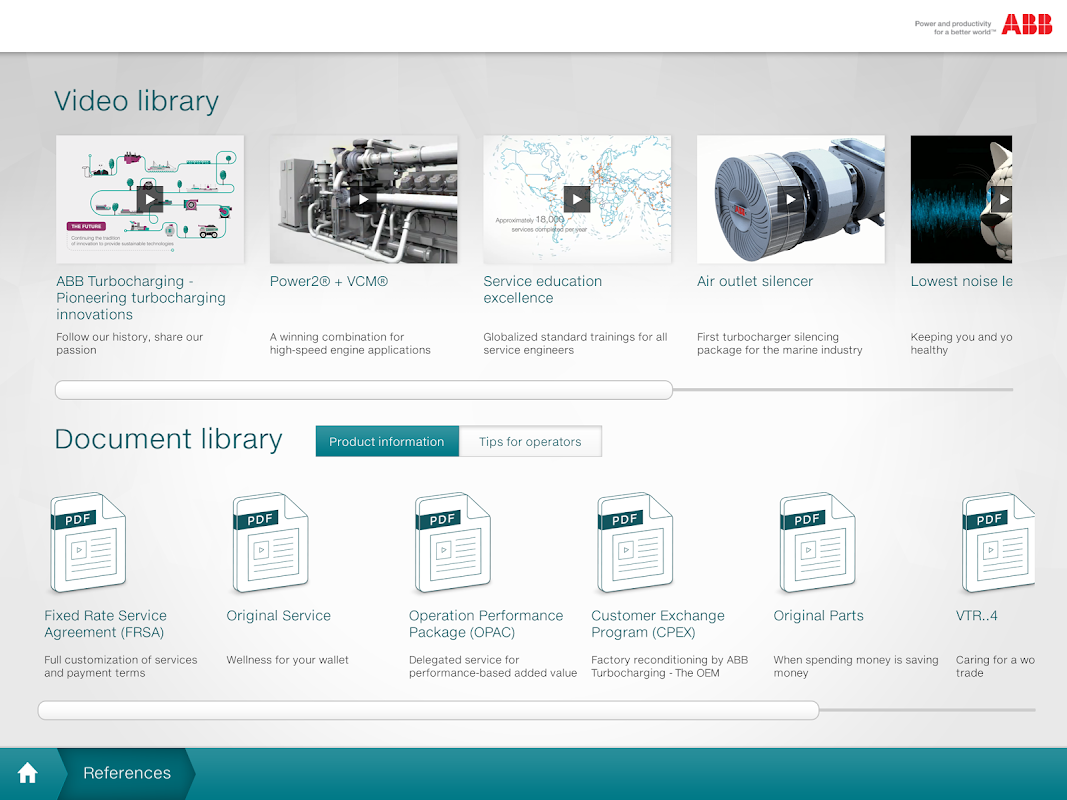Open the VTR..4 document title
Viewport: 1067px width, 800px height.
[x=976, y=616]
